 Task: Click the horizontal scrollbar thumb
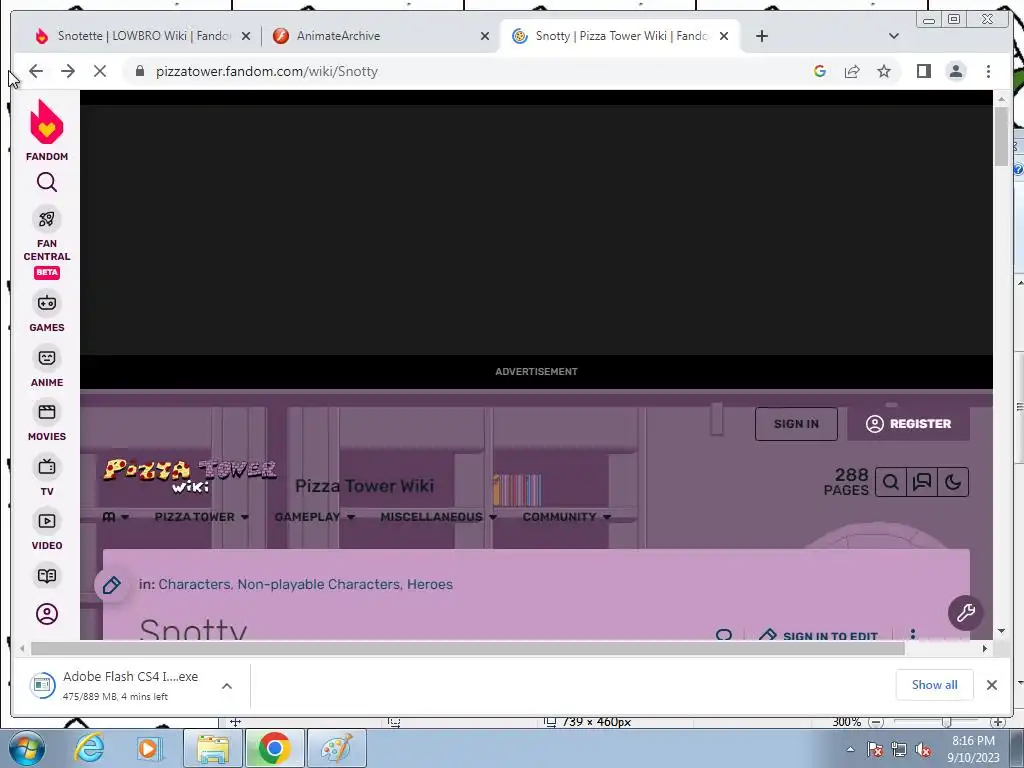pyautogui.click(x=468, y=648)
